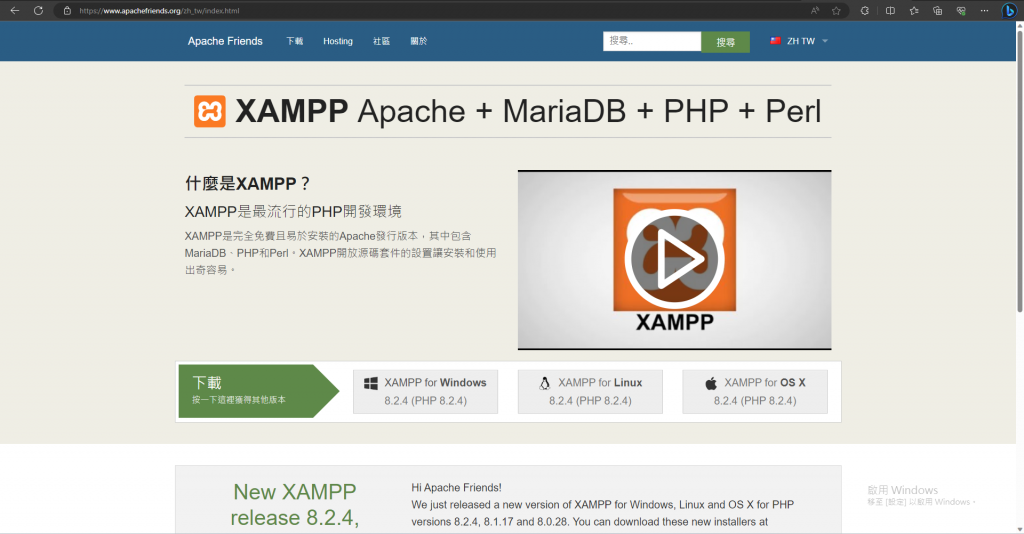This screenshot has width=1024, height=534.
Task: Reload the page with refresh icon
Action: pyautogui.click(x=39, y=10)
